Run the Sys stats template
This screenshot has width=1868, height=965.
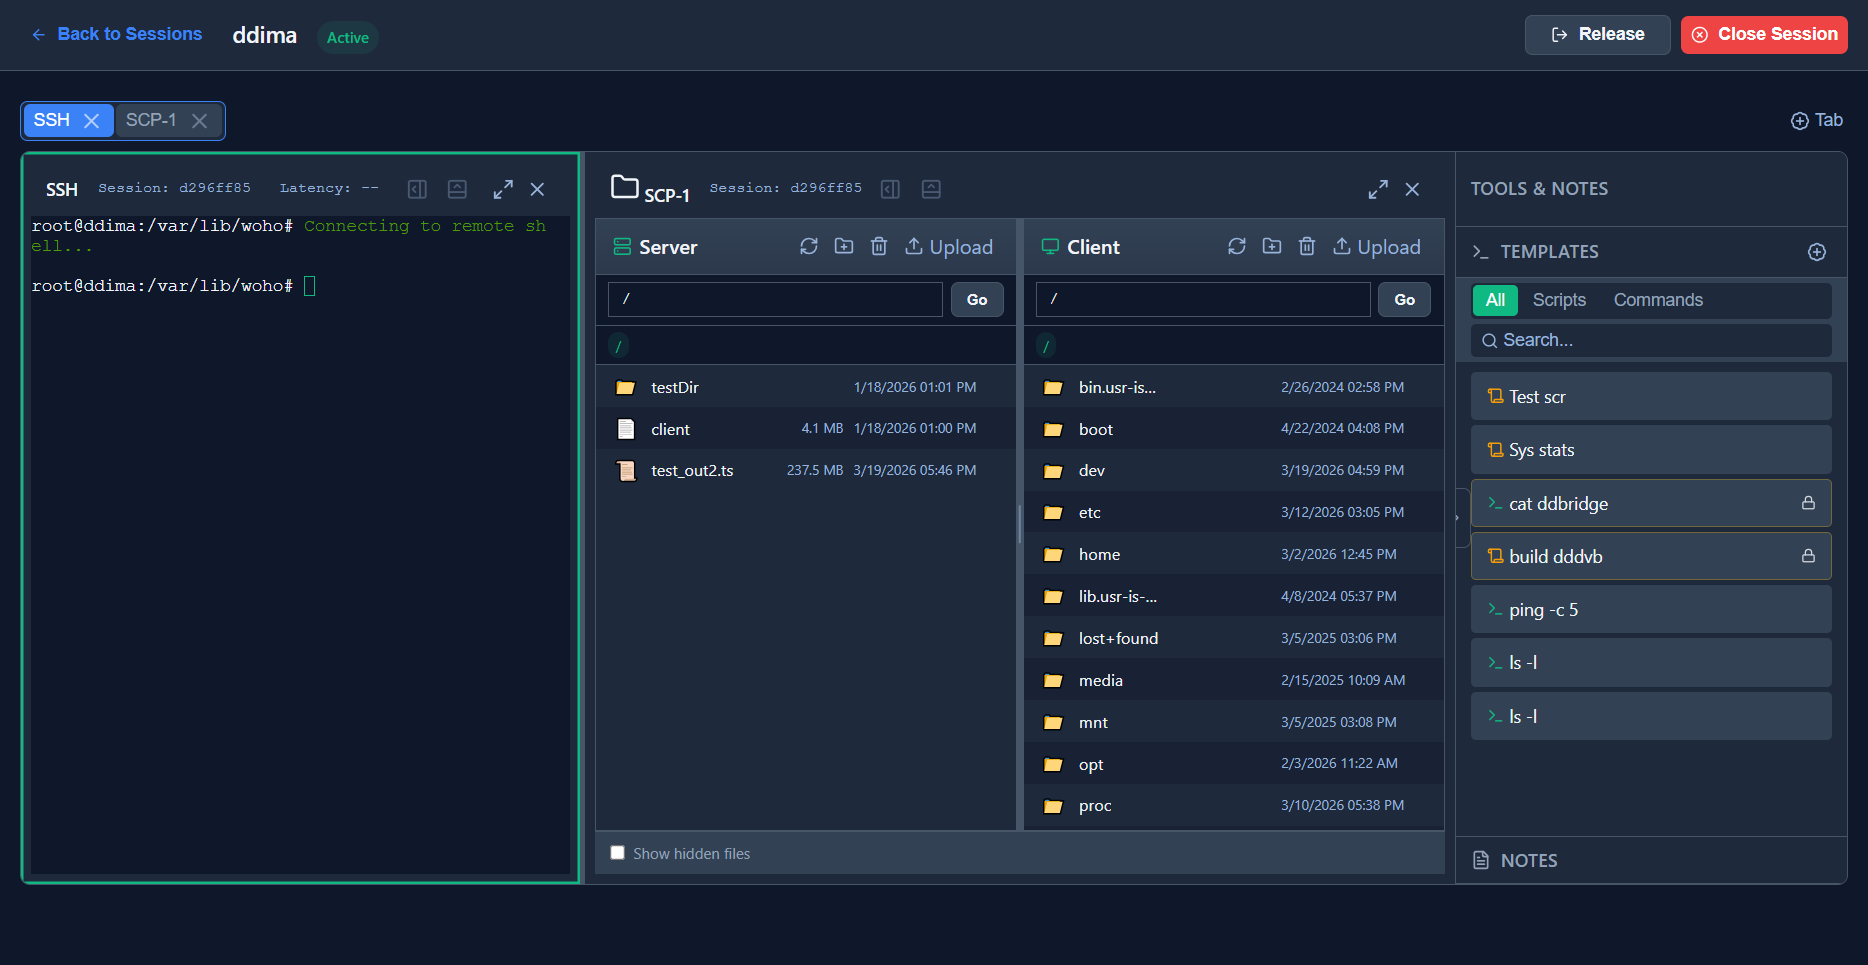1651,450
